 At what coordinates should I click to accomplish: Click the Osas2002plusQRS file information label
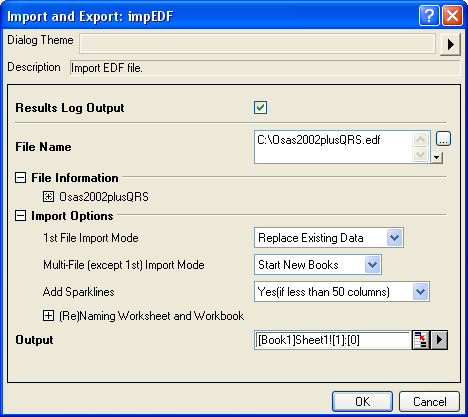click(x=104, y=197)
